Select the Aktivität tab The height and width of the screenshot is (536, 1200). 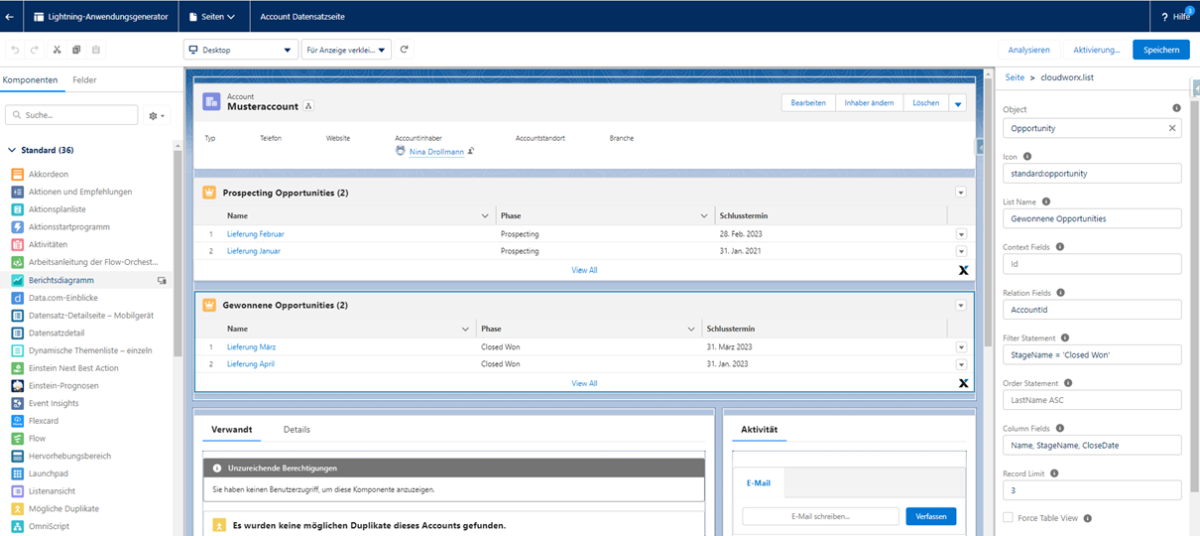[760, 429]
